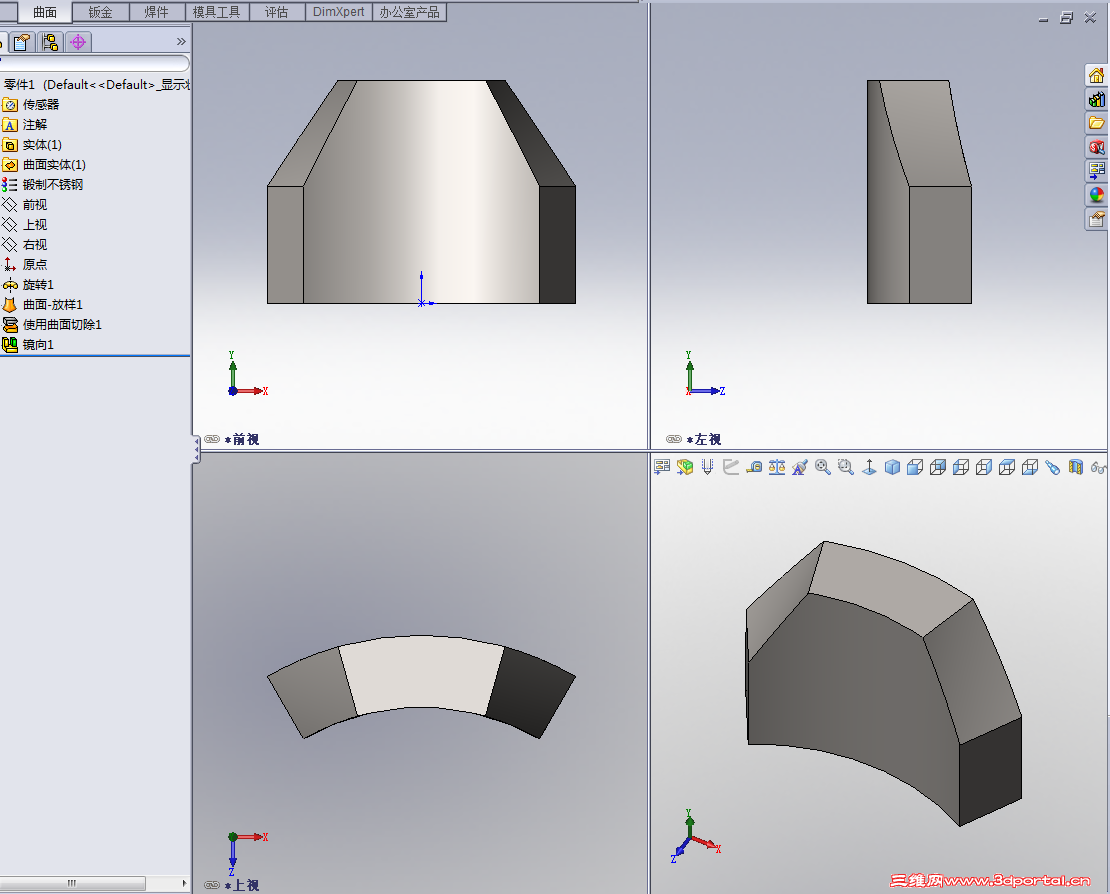Viewport: 1110px width, 894px height.
Task: Click the pencil with dashed outline icon
Action: point(707,467)
